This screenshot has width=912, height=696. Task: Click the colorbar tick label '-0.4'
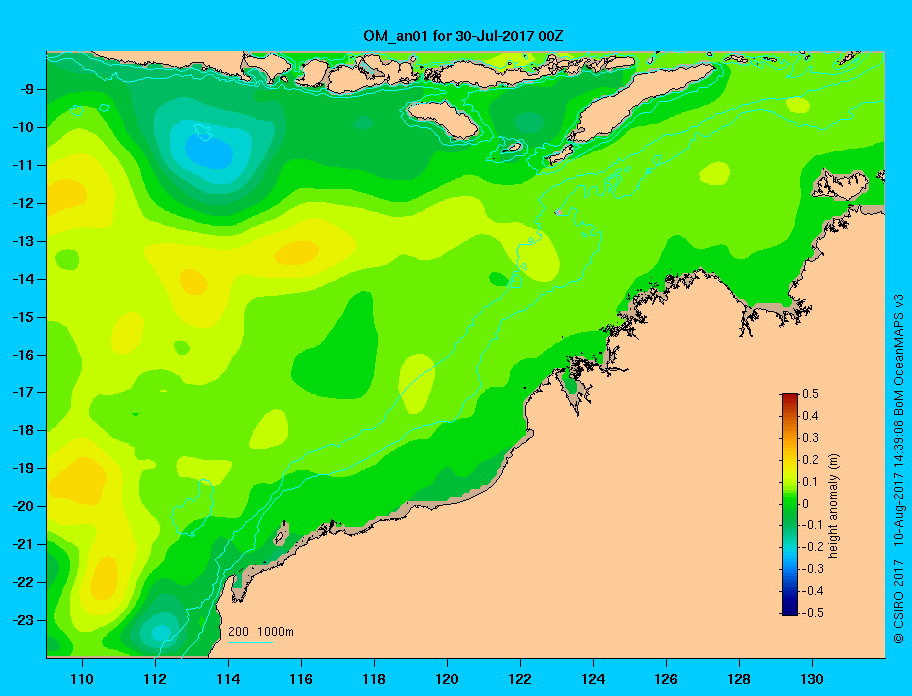[x=813, y=591]
